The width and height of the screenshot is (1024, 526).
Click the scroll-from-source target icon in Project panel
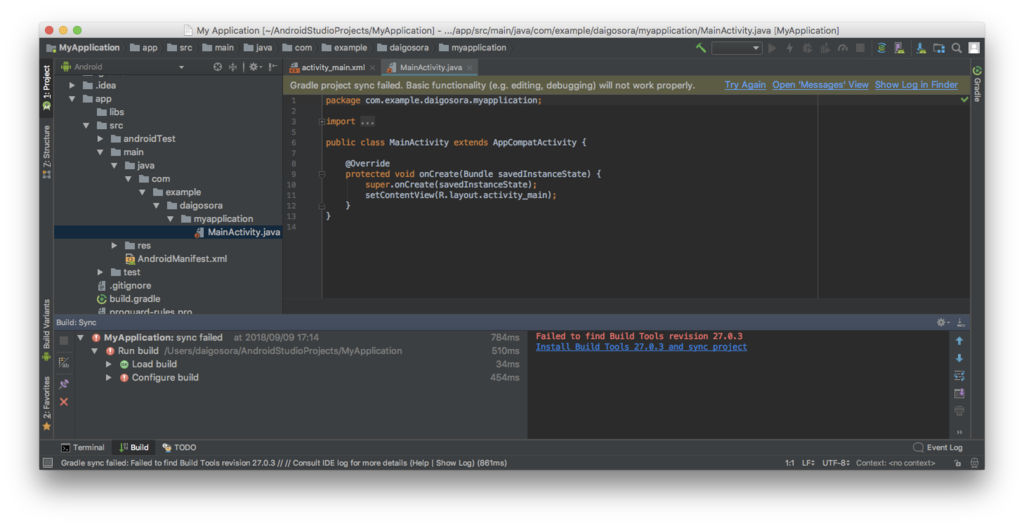(x=217, y=67)
